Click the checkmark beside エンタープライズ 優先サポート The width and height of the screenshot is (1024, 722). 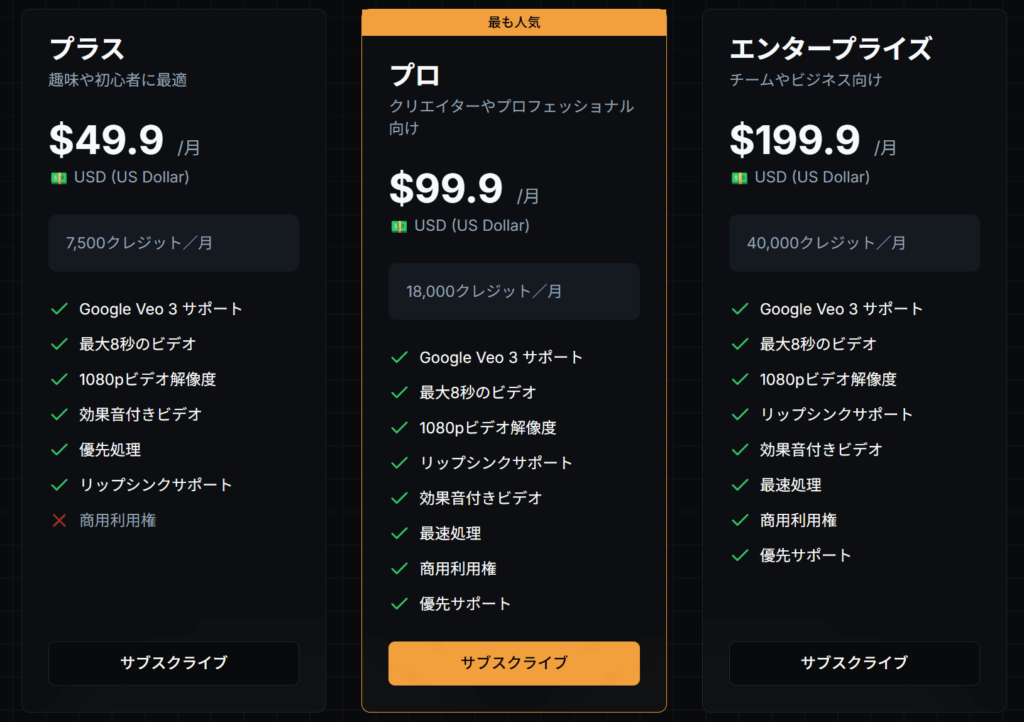740,555
